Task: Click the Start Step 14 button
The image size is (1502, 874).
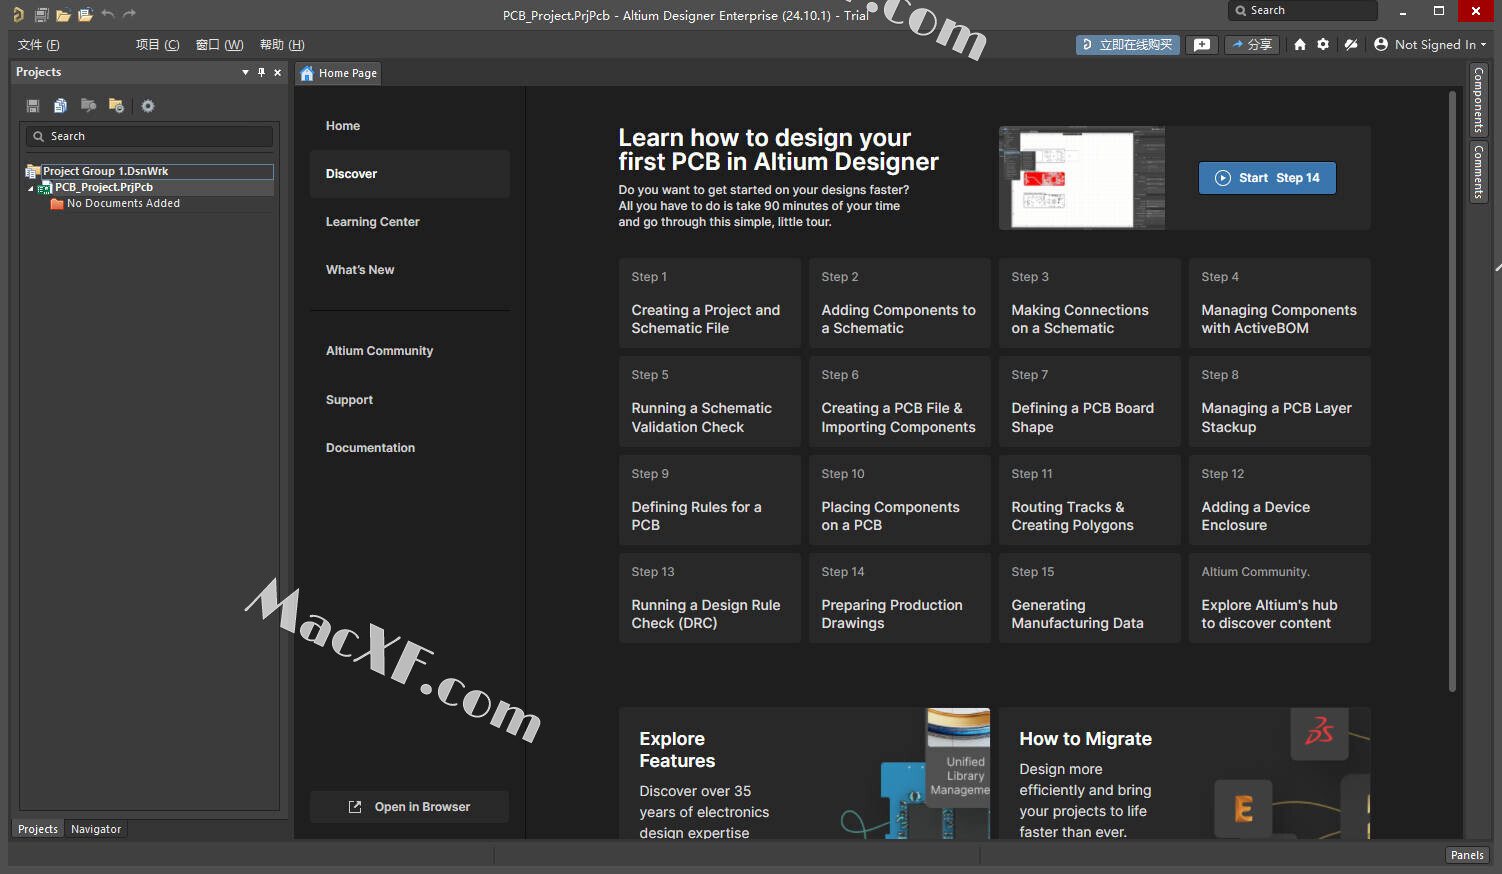Action: tap(1267, 178)
